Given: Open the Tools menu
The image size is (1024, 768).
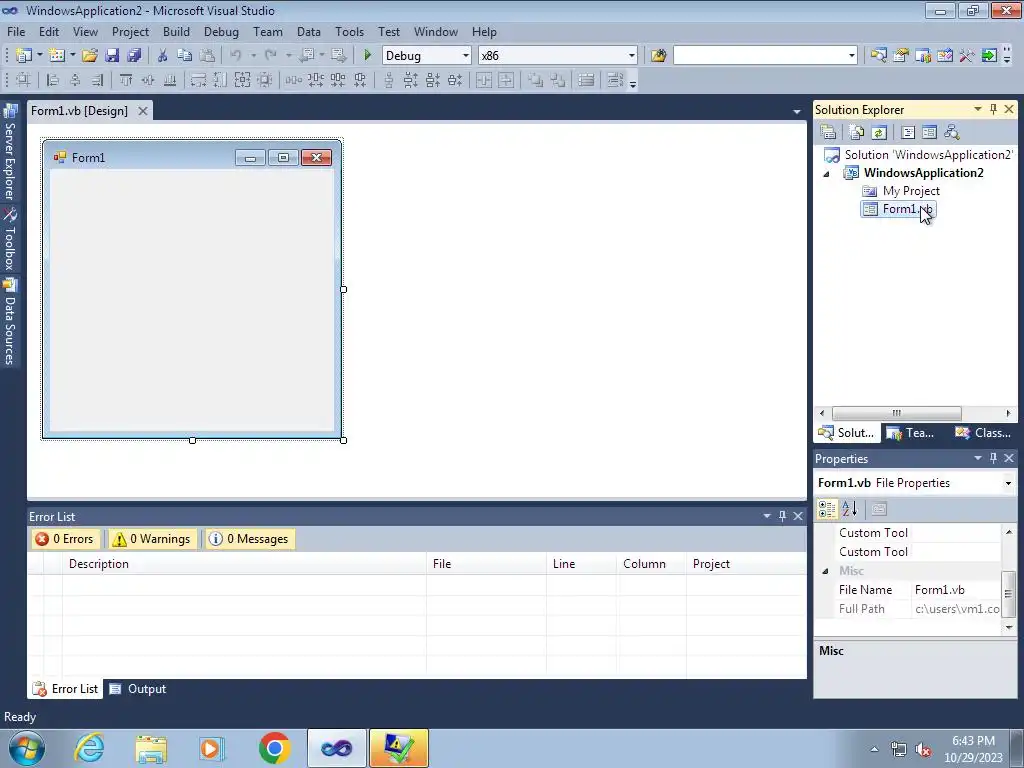Looking at the screenshot, I should pyautogui.click(x=349, y=31).
